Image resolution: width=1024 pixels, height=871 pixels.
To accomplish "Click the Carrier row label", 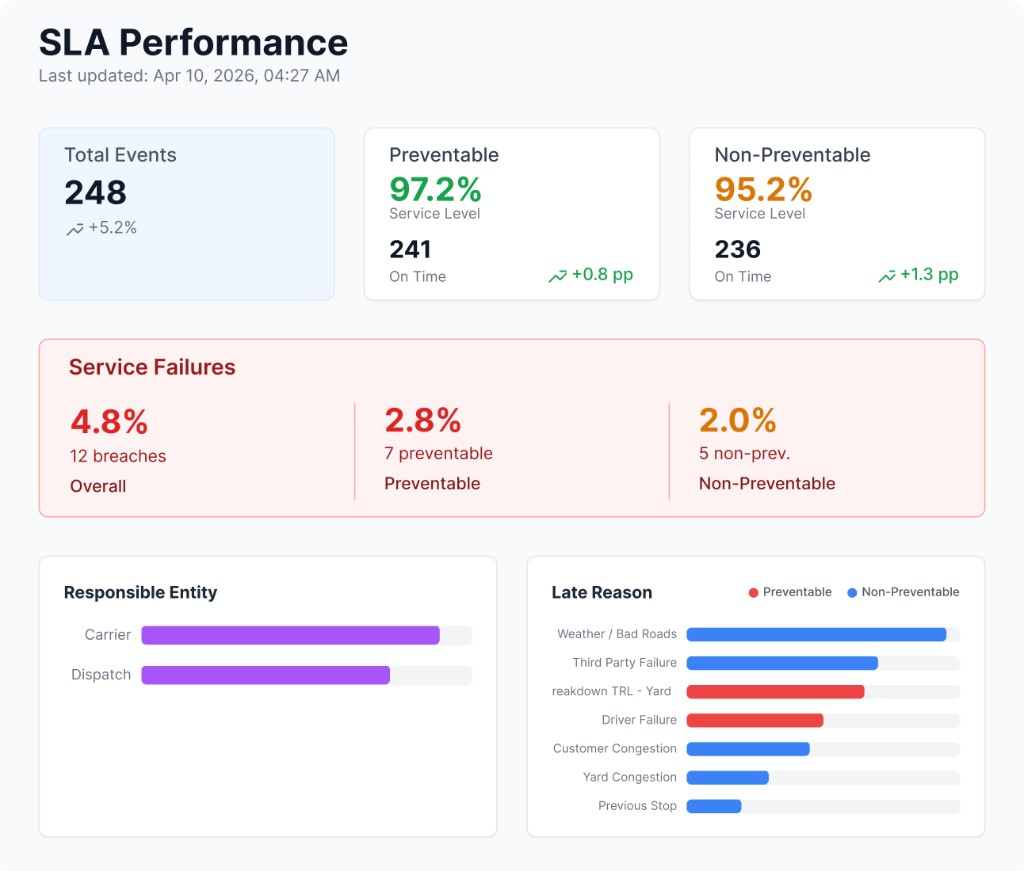I will click(x=108, y=635).
